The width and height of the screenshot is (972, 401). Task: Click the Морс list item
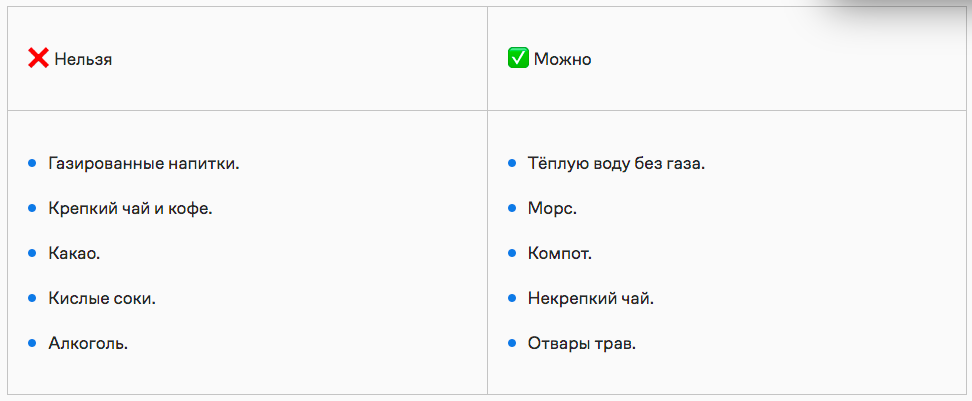(552, 208)
